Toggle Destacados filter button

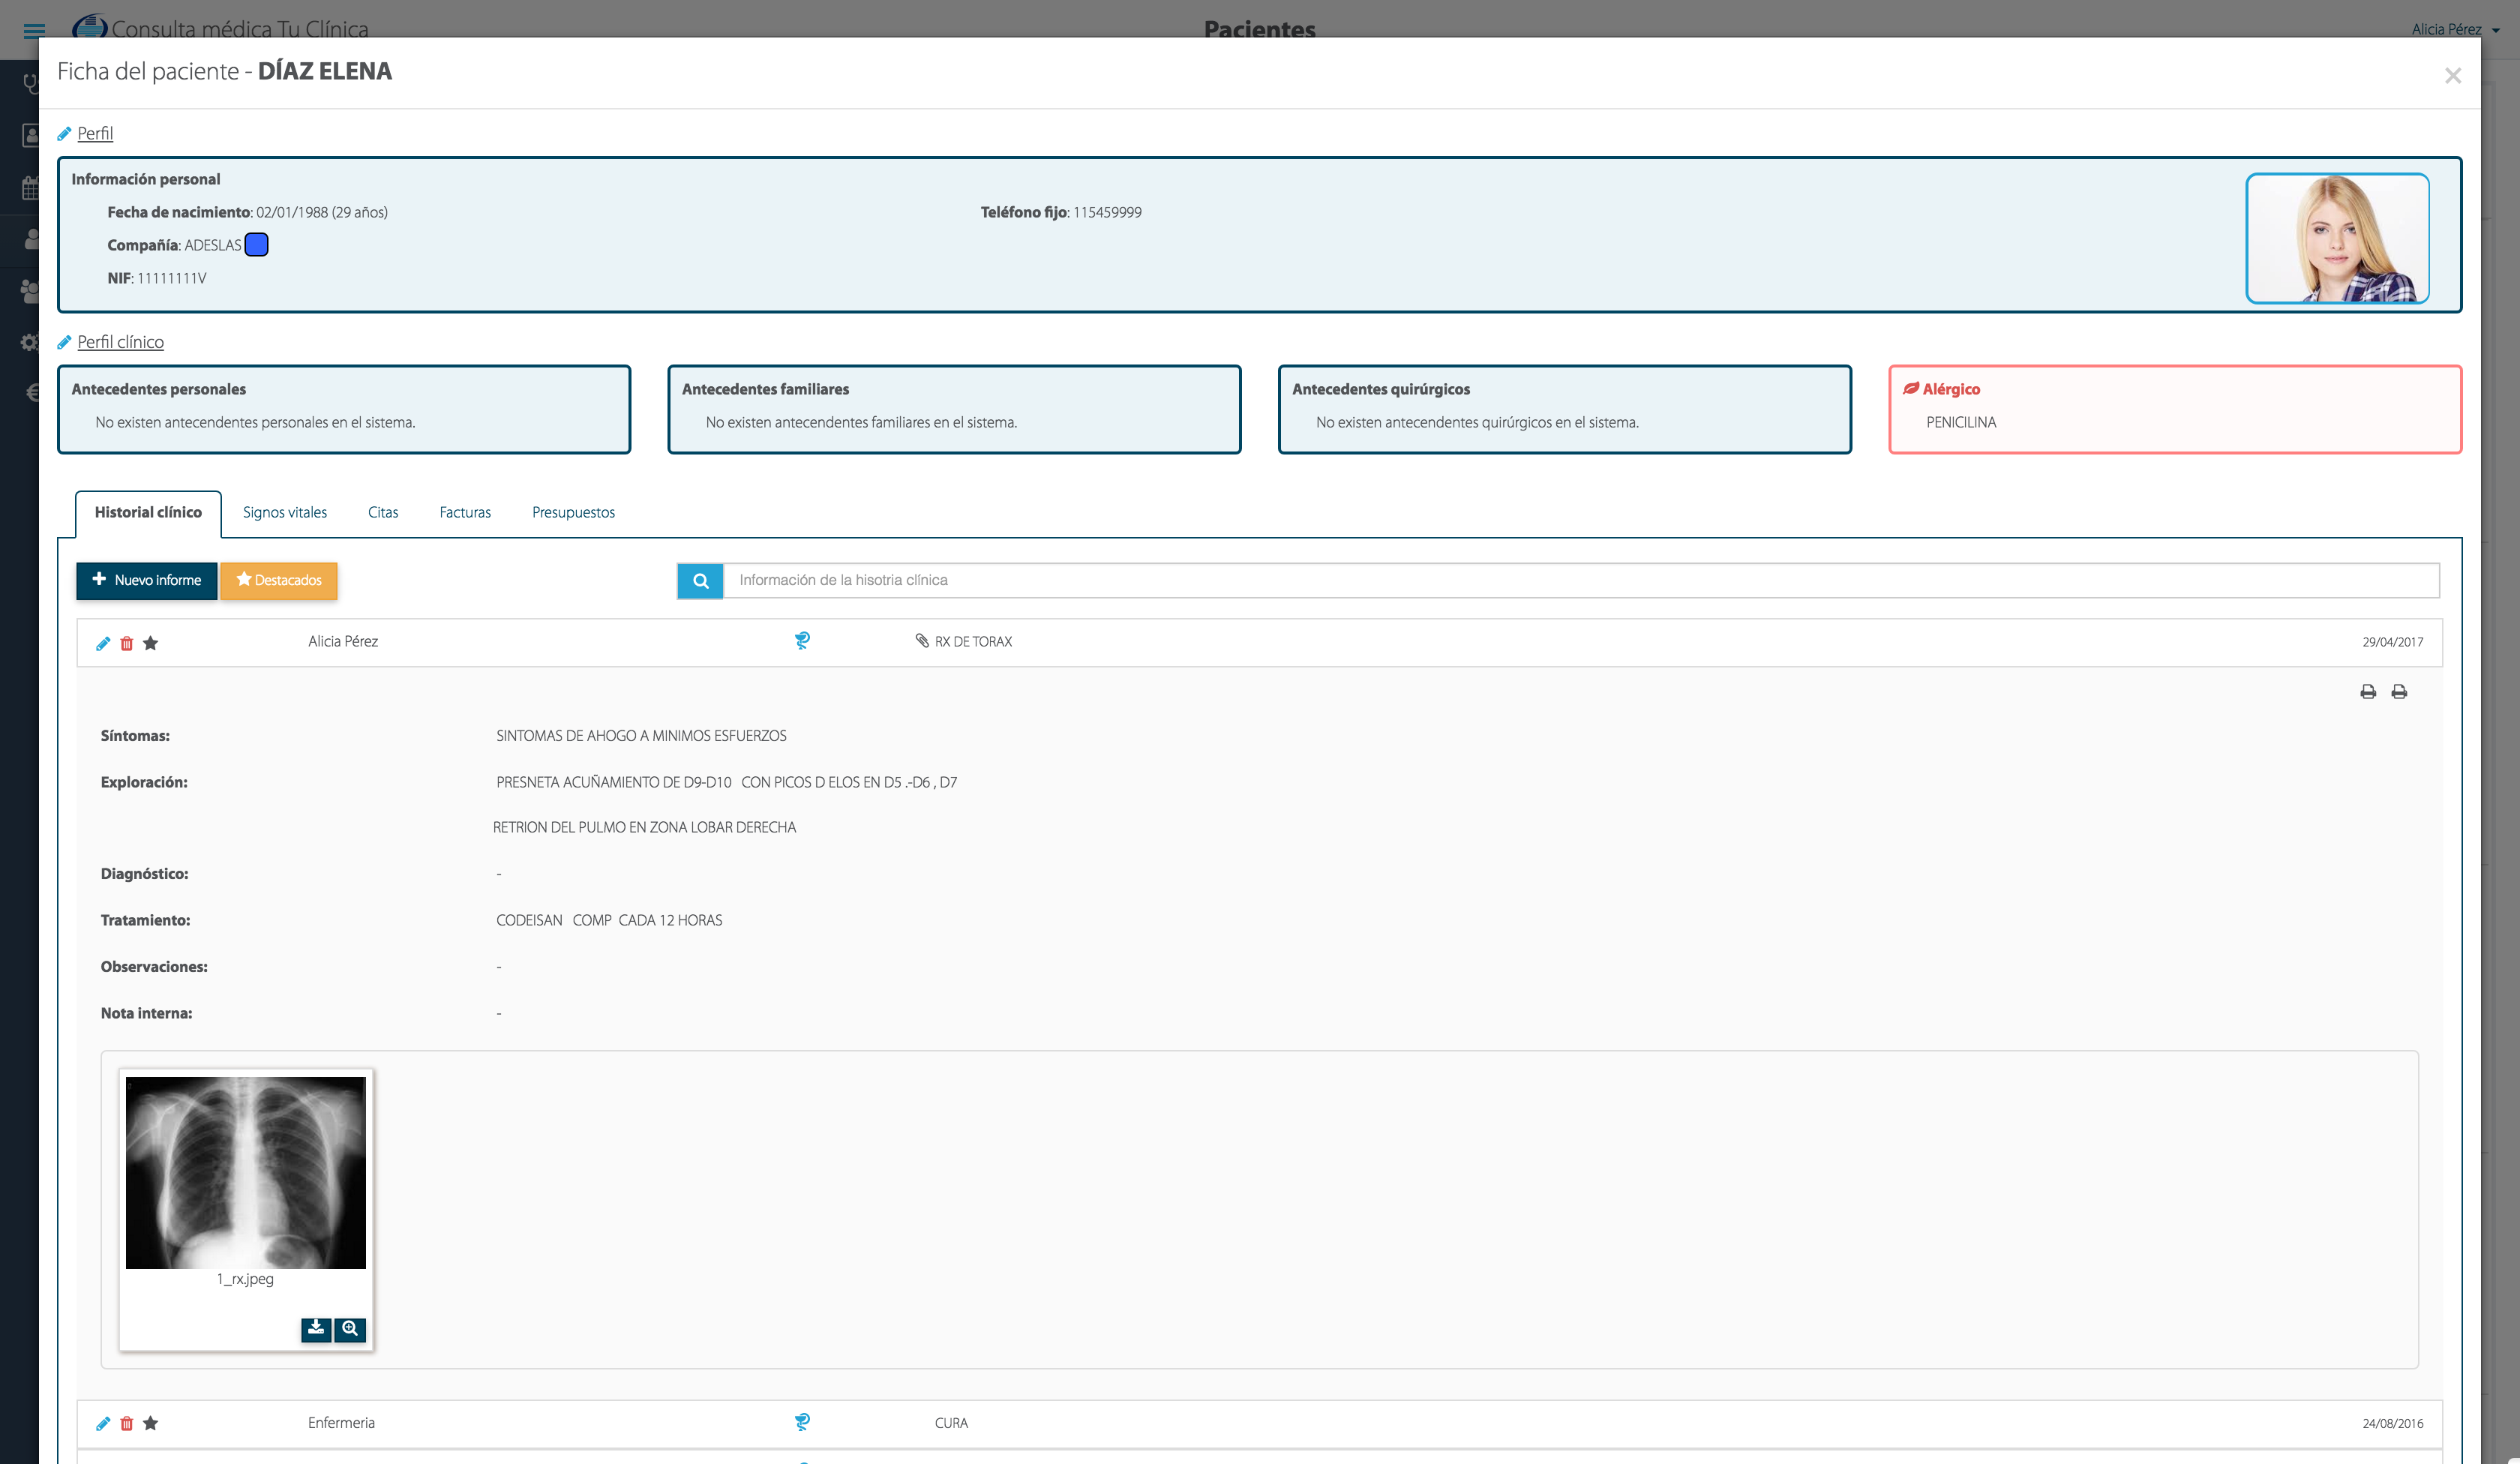point(279,581)
